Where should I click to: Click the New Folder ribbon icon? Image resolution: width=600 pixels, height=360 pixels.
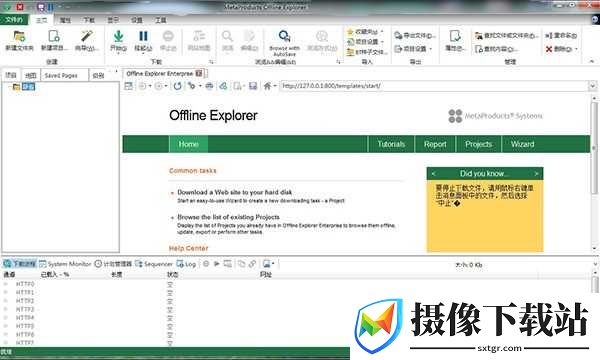19,36
